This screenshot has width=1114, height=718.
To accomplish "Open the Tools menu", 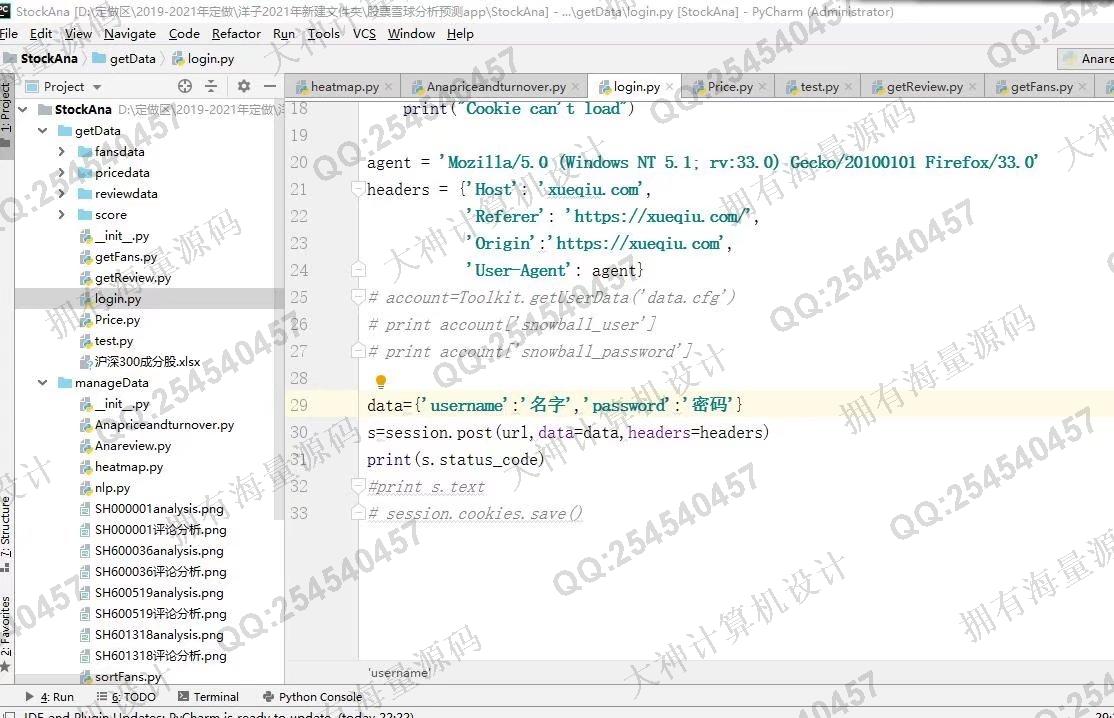I will pyautogui.click(x=323, y=33).
